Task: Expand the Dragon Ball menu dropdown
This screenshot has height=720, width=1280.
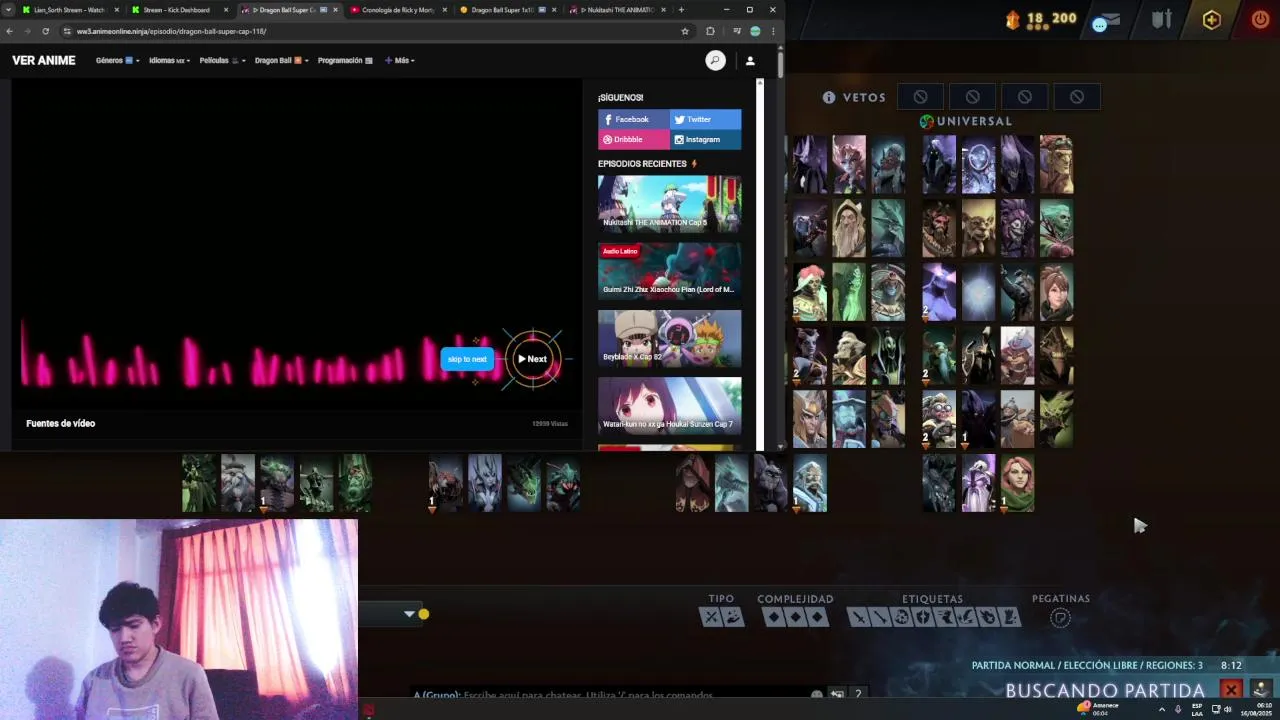Action: point(281,61)
